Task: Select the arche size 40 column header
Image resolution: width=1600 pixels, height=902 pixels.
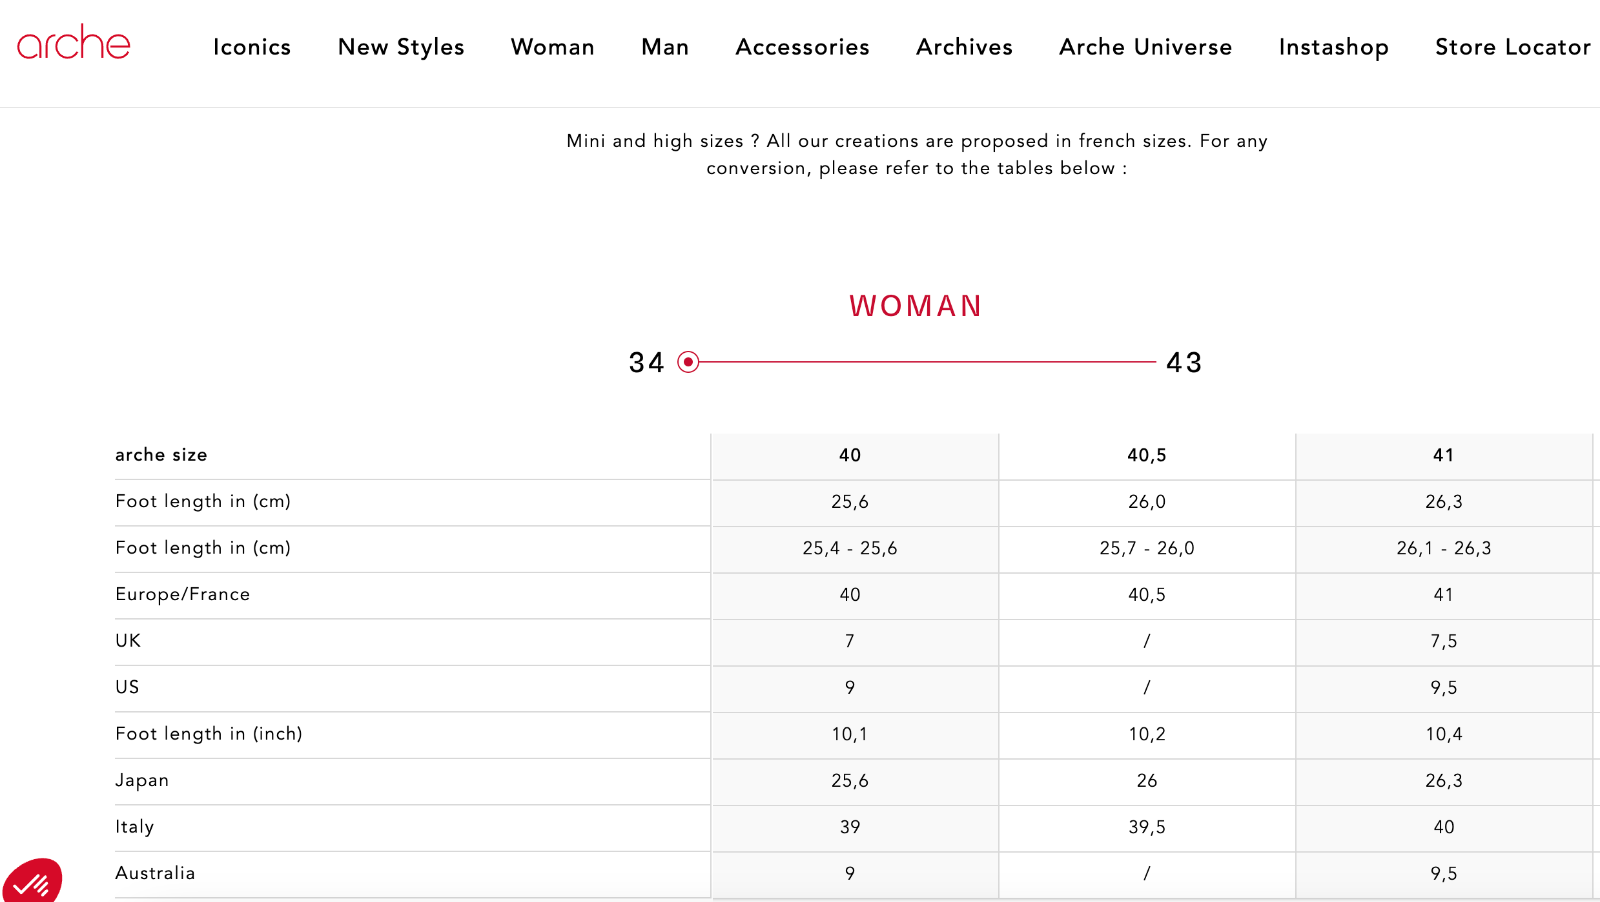Action: (850, 456)
